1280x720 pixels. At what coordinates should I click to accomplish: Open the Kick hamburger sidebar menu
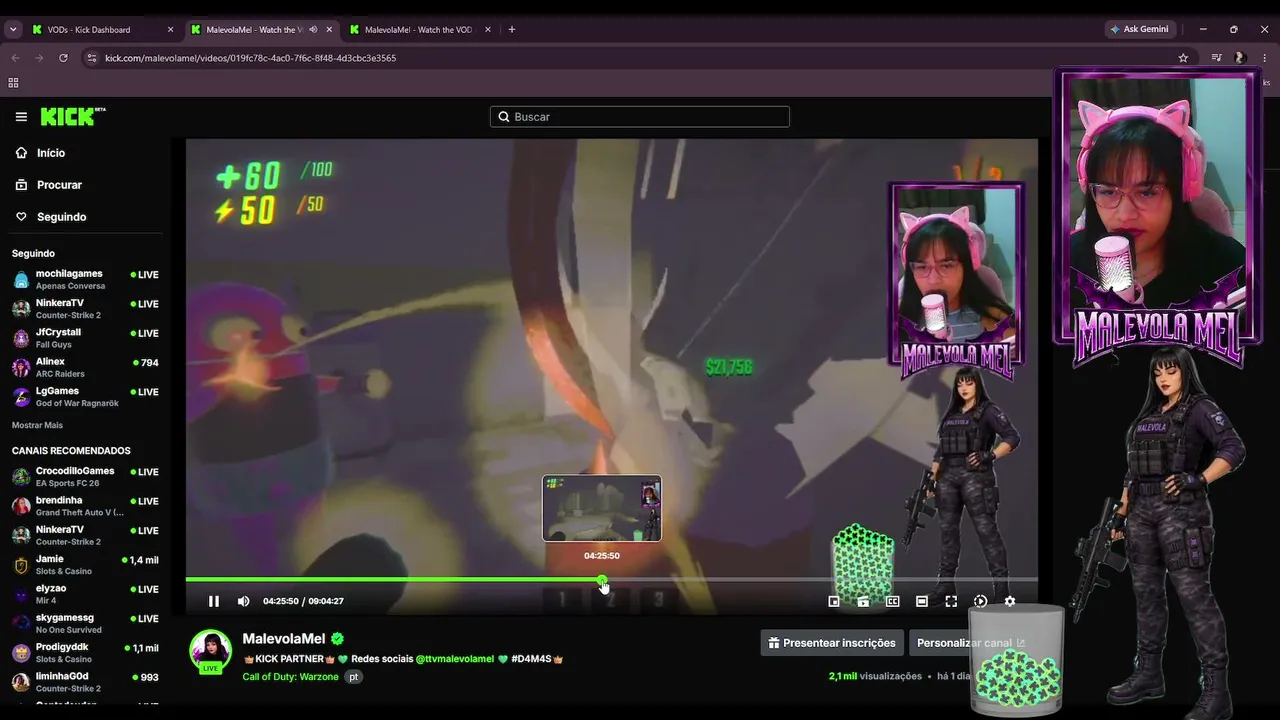(21, 117)
